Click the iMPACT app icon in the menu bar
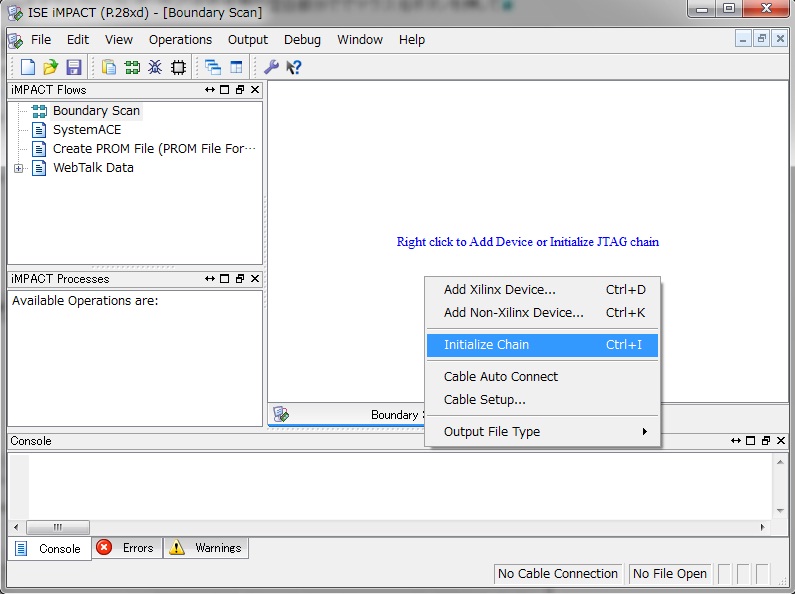 (x=16, y=40)
